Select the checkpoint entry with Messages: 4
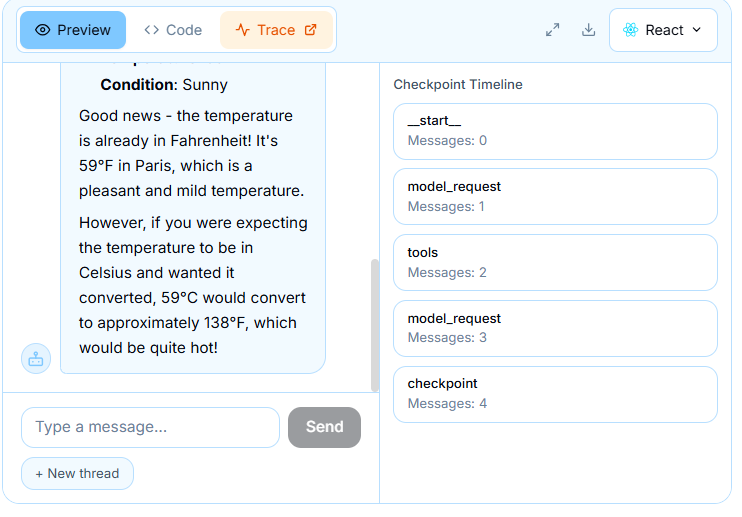742x517 pixels. [555, 394]
